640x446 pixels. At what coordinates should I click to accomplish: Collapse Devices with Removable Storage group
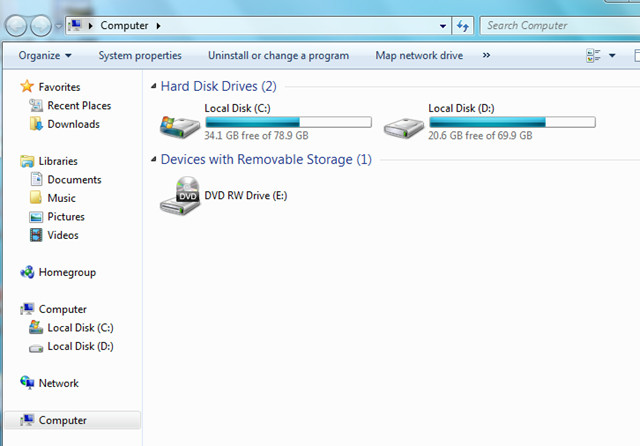pos(153,159)
